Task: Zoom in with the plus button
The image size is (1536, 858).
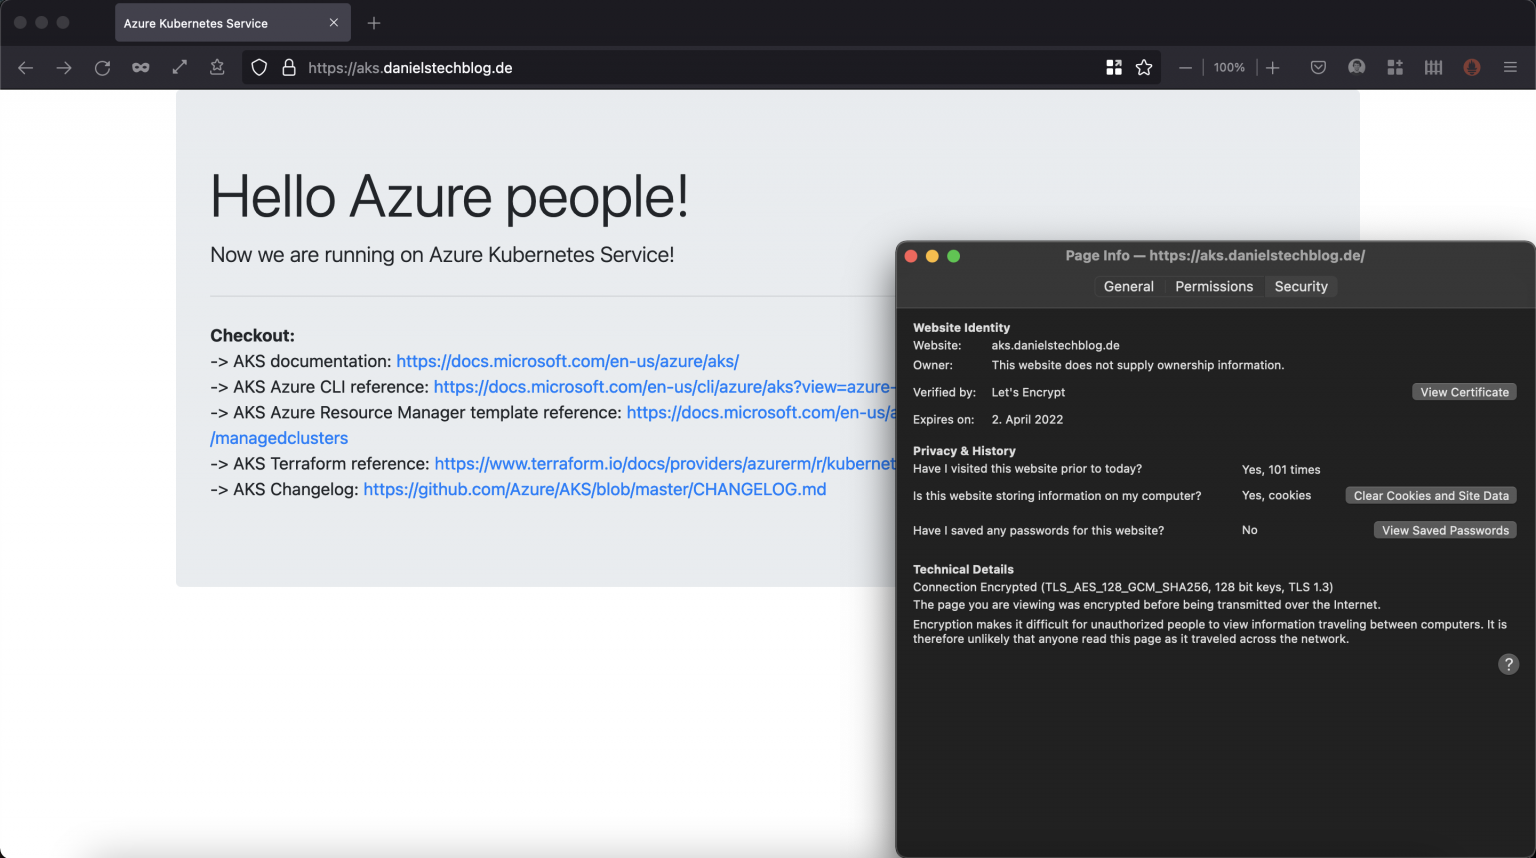Action: tap(1272, 68)
